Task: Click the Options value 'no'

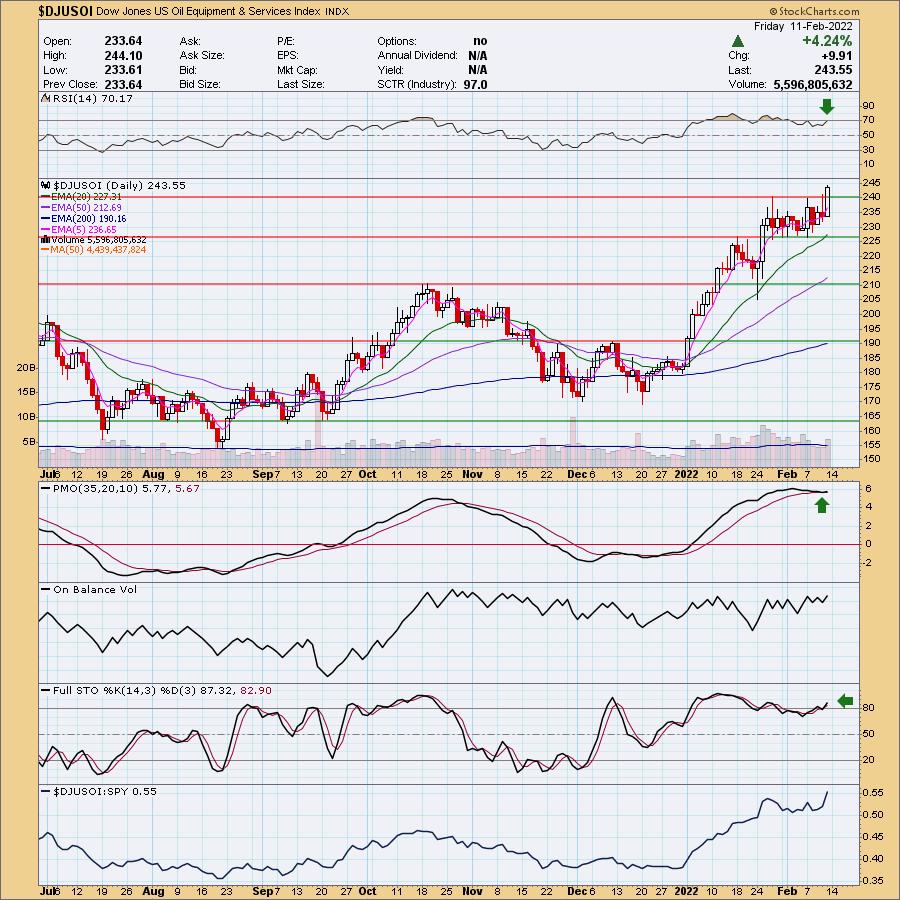Action: (480, 41)
